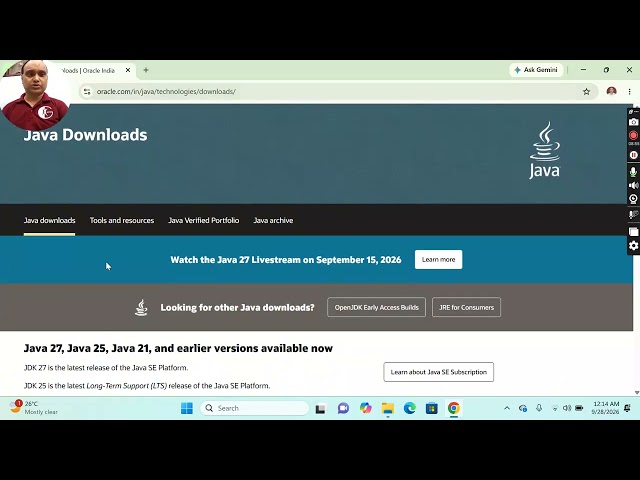
Task: Open Chrome profile avatar
Action: coord(611,91)
